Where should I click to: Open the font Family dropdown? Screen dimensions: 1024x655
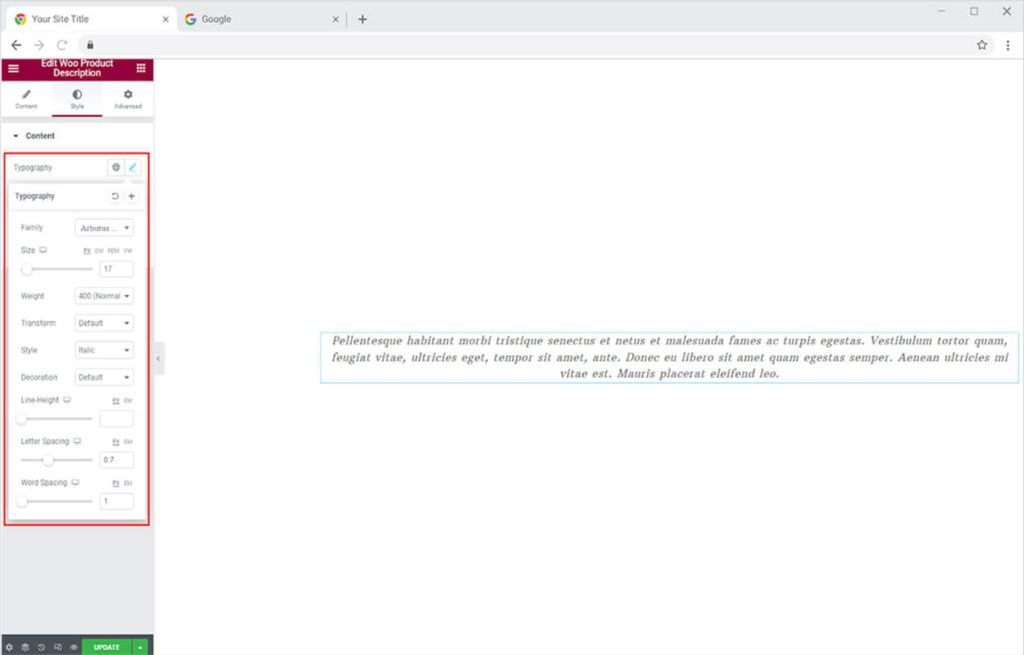105,228
